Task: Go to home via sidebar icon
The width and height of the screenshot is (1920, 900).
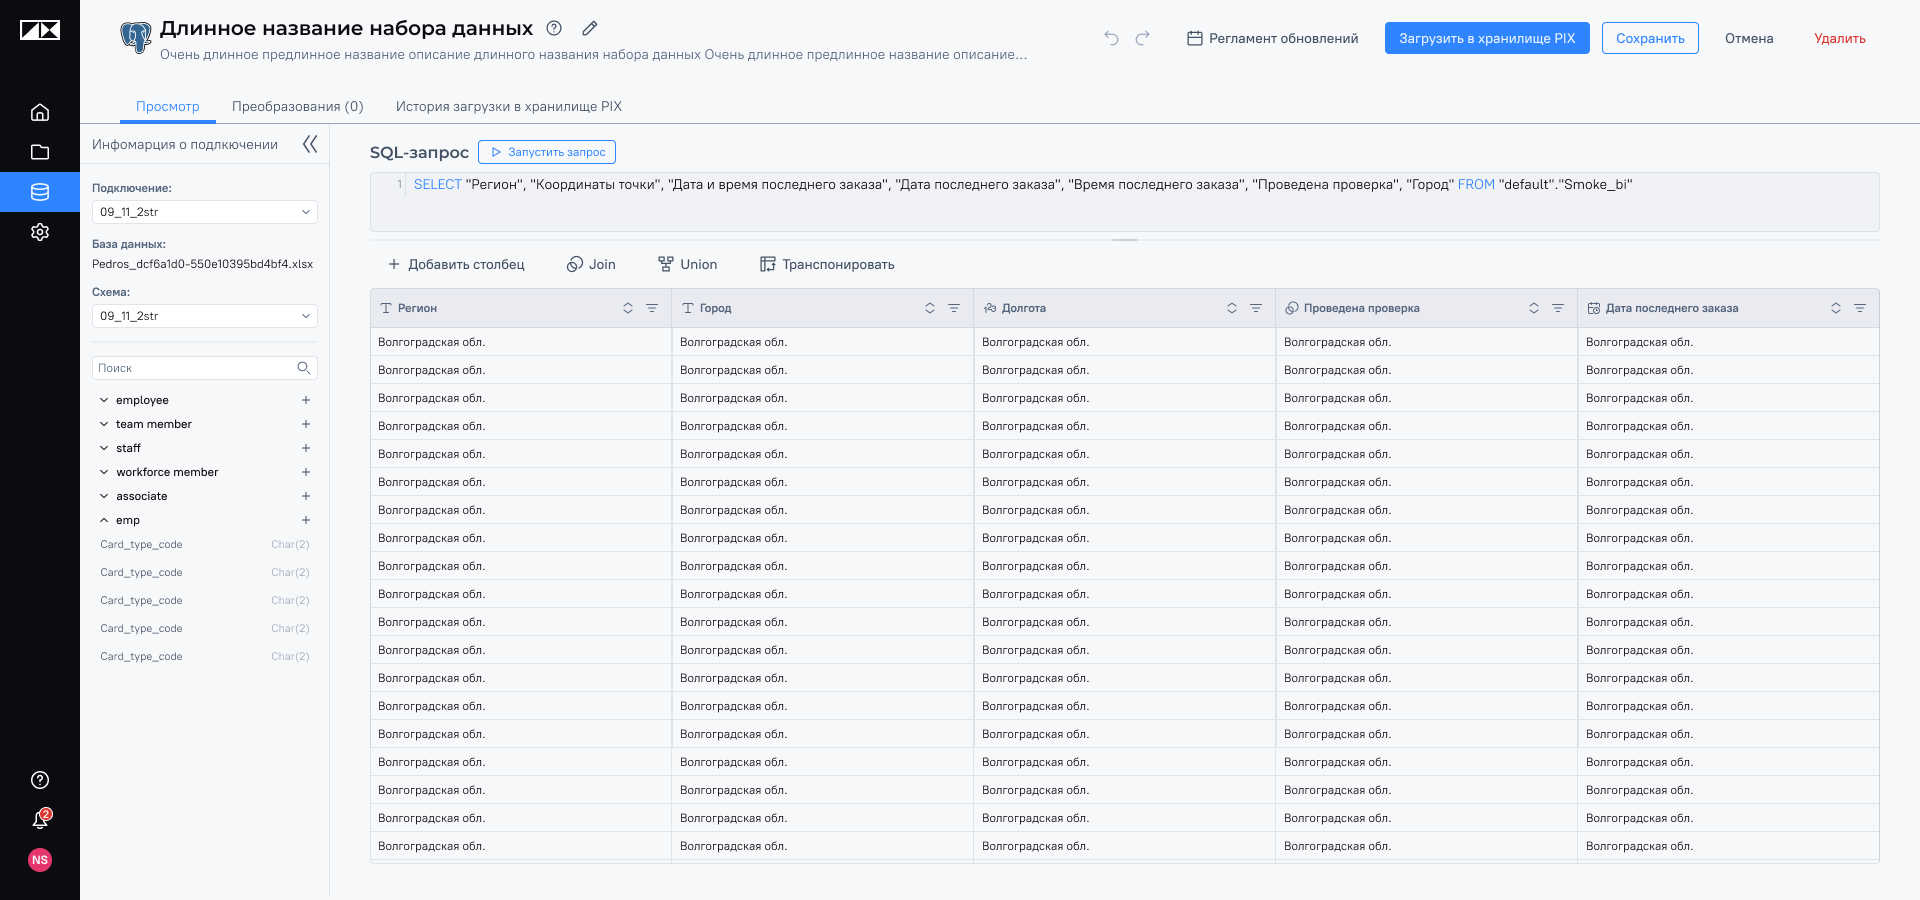Action: tap(40, 112)
